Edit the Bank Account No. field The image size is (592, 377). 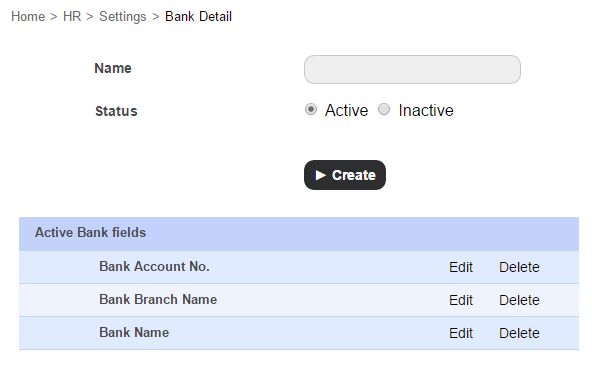[x=461, y=267]
